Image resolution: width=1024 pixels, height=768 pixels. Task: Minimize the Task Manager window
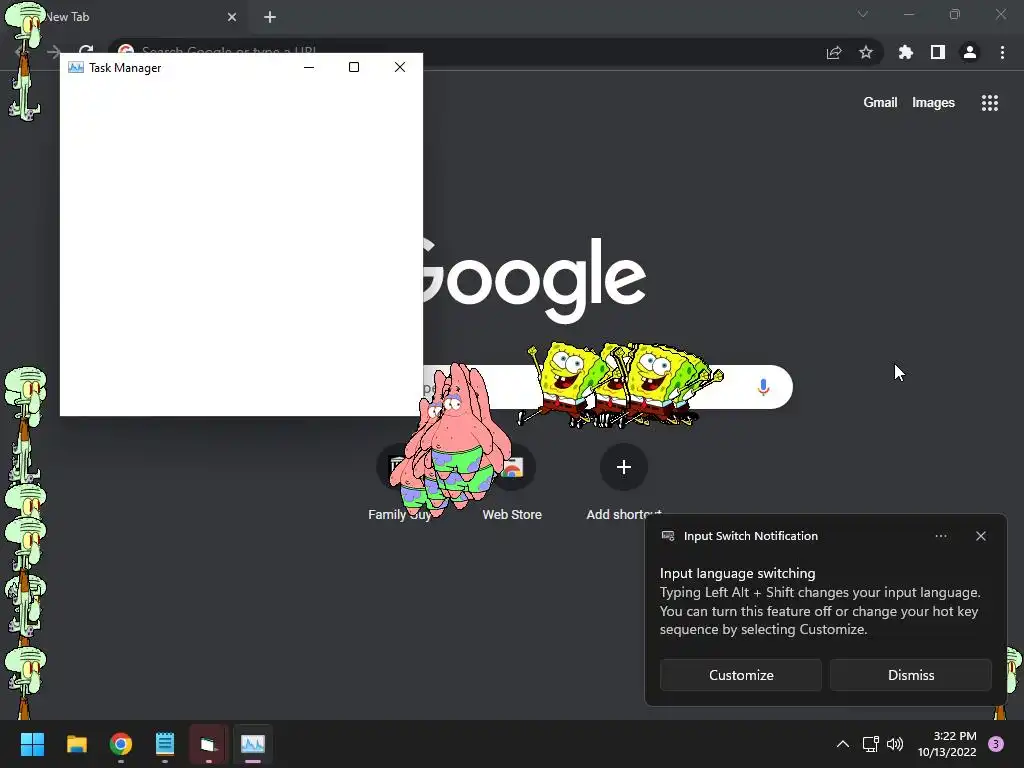[309, 67]
